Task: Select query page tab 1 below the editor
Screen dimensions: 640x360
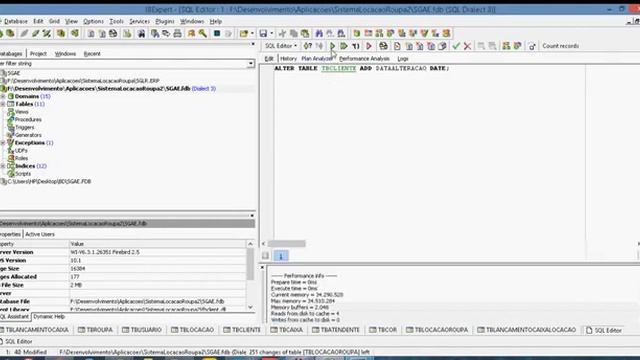Action: pos(280,256)
